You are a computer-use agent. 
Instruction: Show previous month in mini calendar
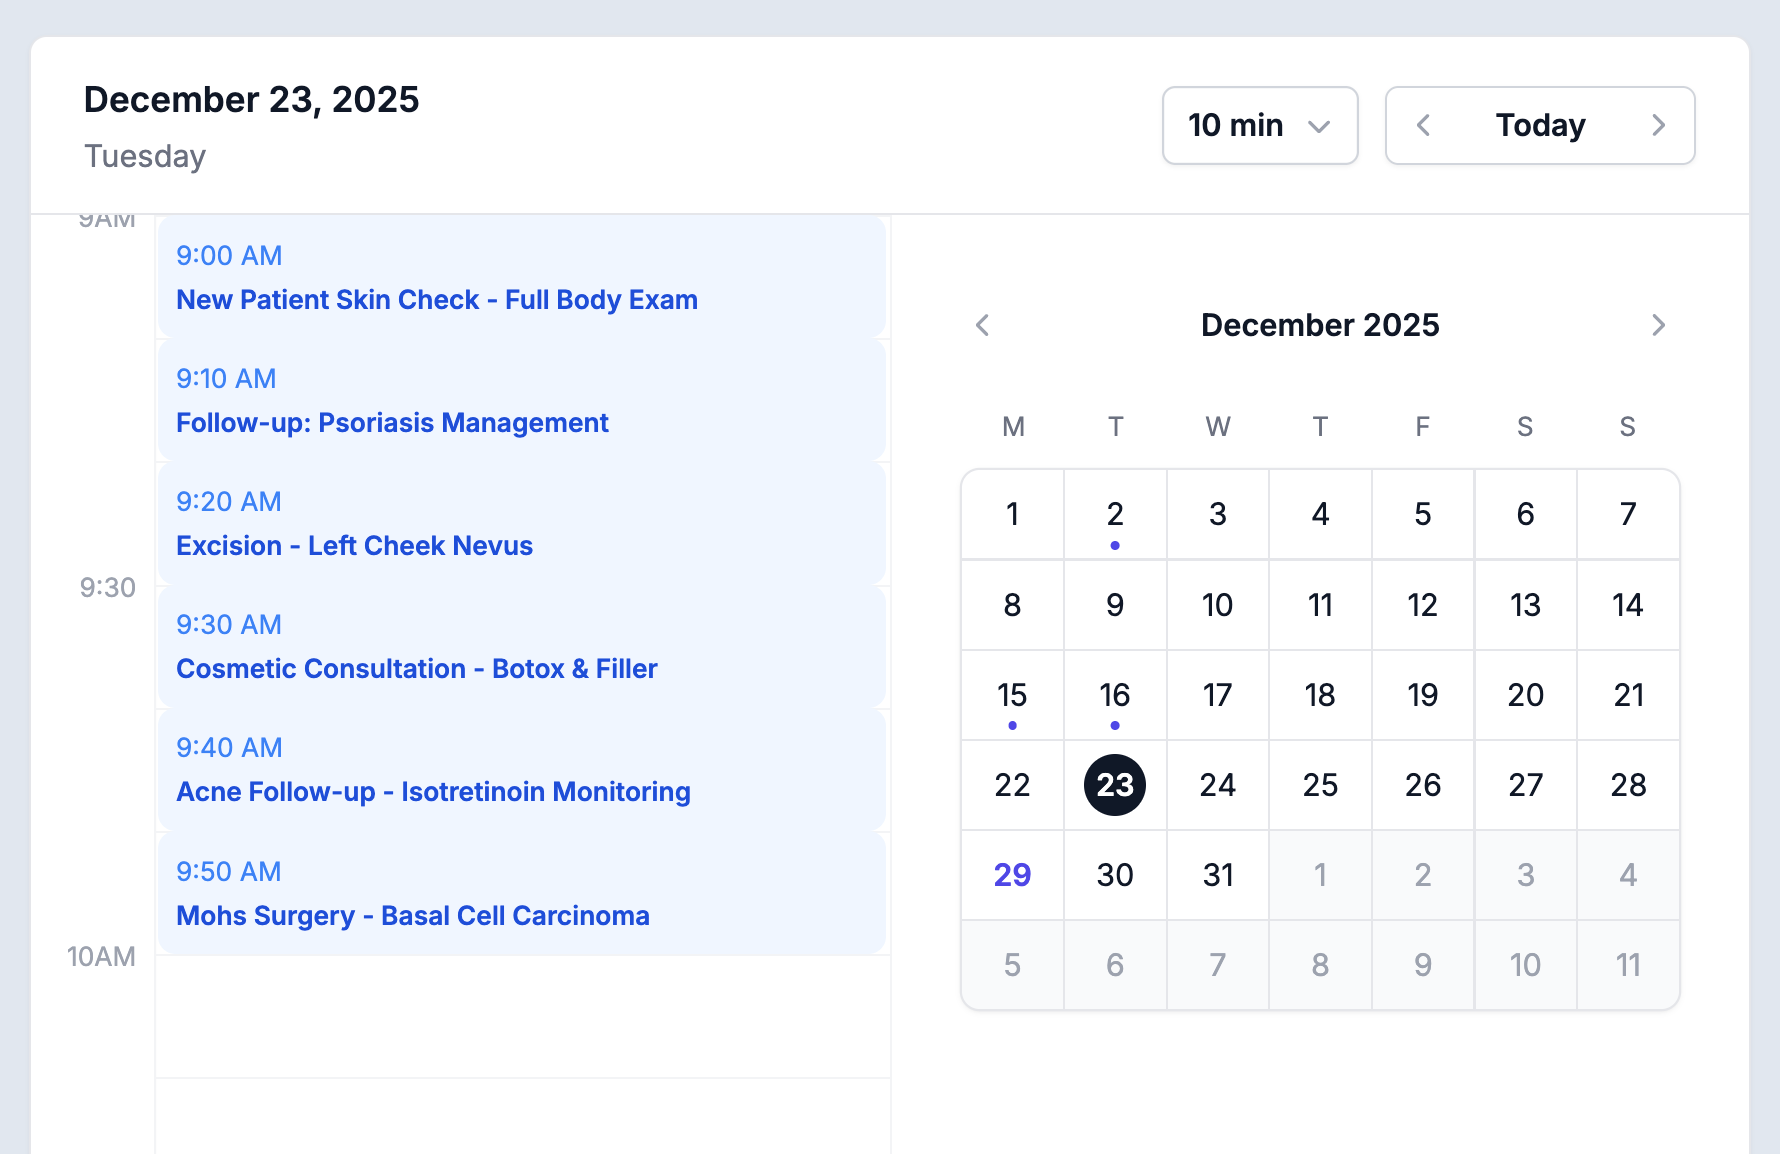coord(982,325)
